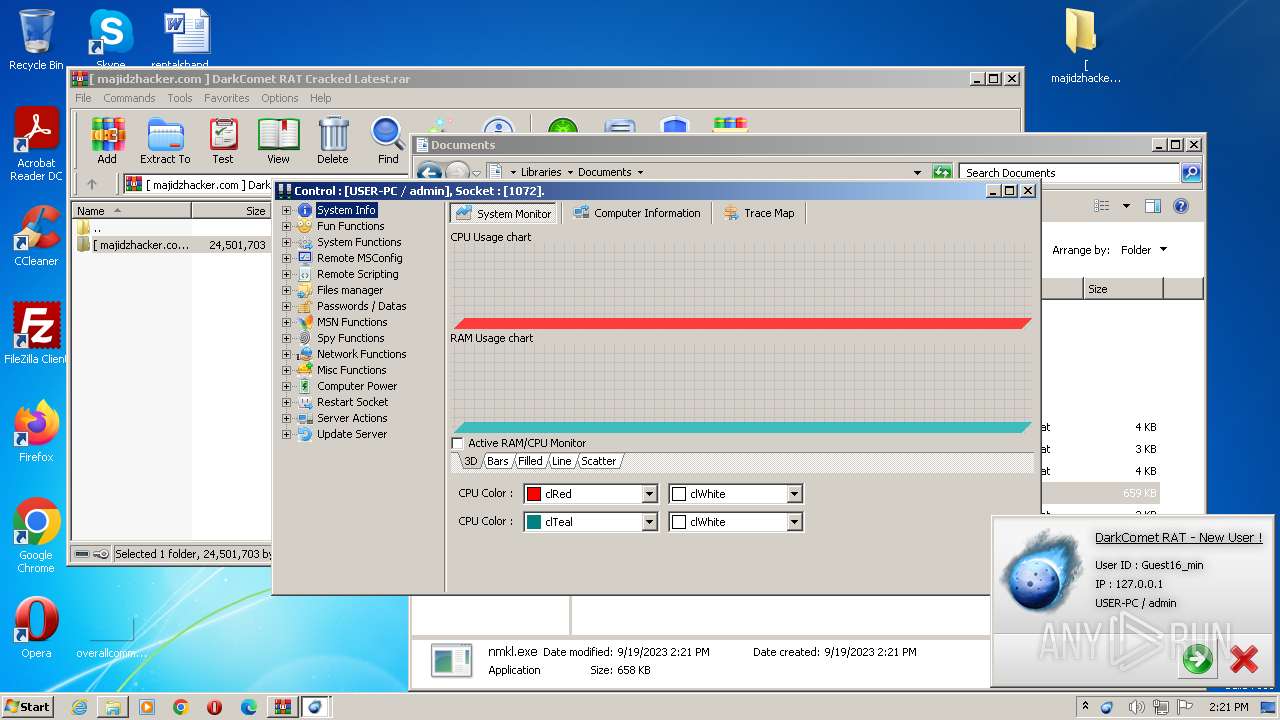Click the teal clTeal color swatch
The width and height of the screenshot is (1280, 720).
[x=534, y=522]
